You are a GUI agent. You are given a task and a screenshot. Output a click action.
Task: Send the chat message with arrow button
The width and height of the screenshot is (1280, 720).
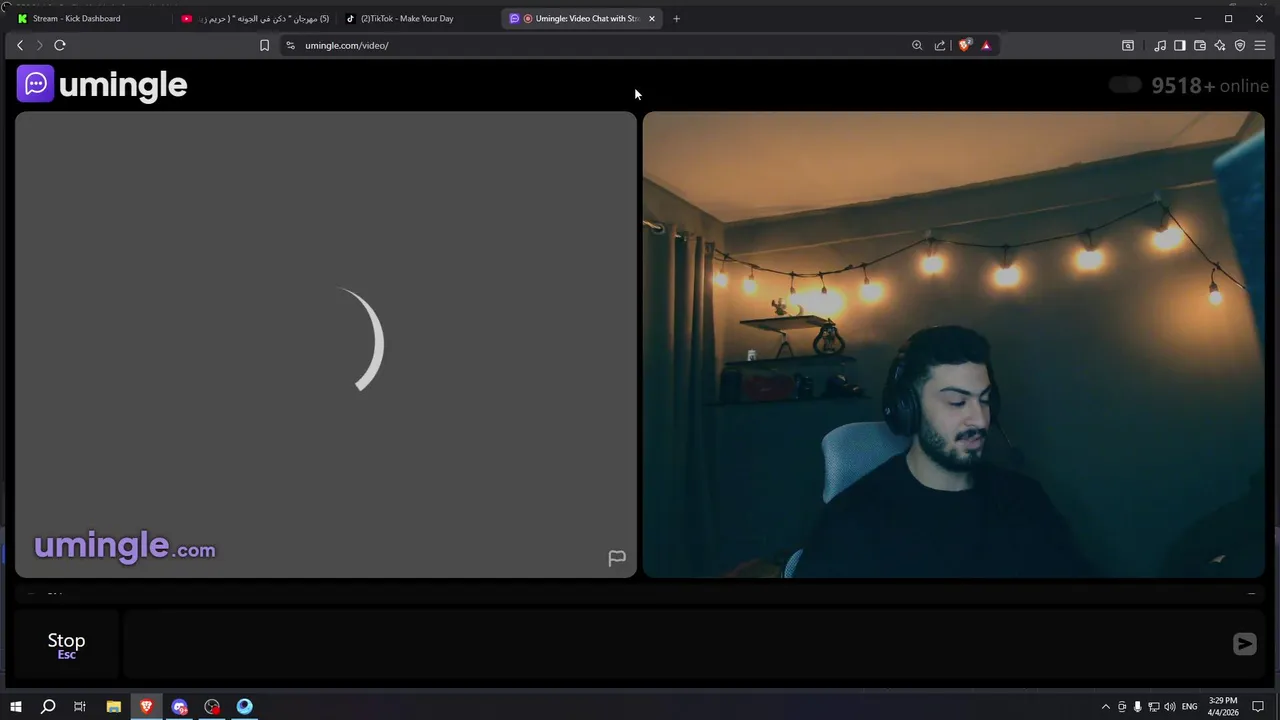(1244, 644)
